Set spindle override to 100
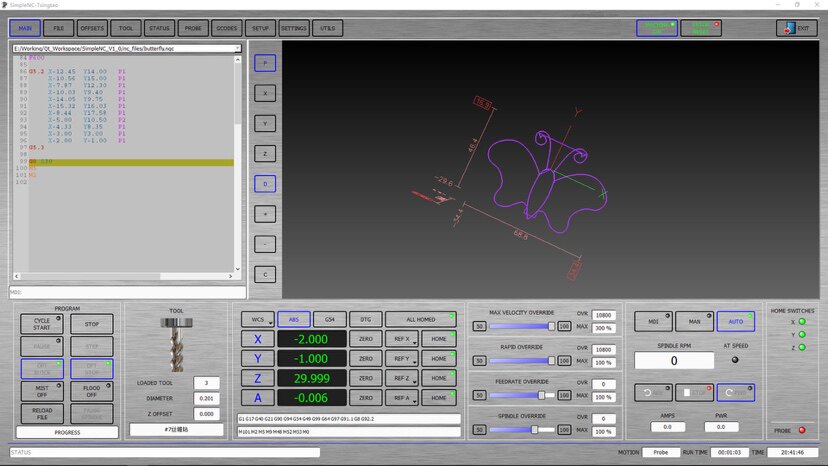This screenshot has width=828, height=466. tap(564, 430)
